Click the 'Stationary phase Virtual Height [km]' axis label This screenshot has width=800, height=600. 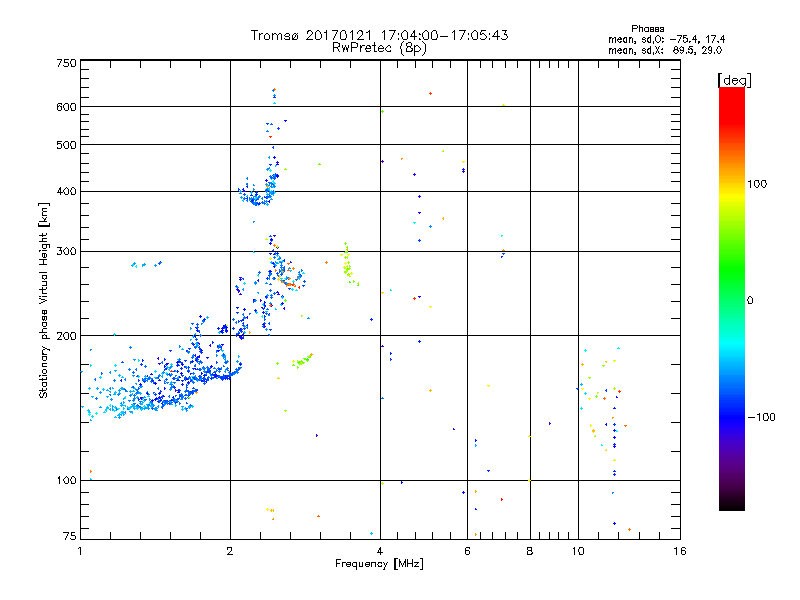[x=43, y=301]
